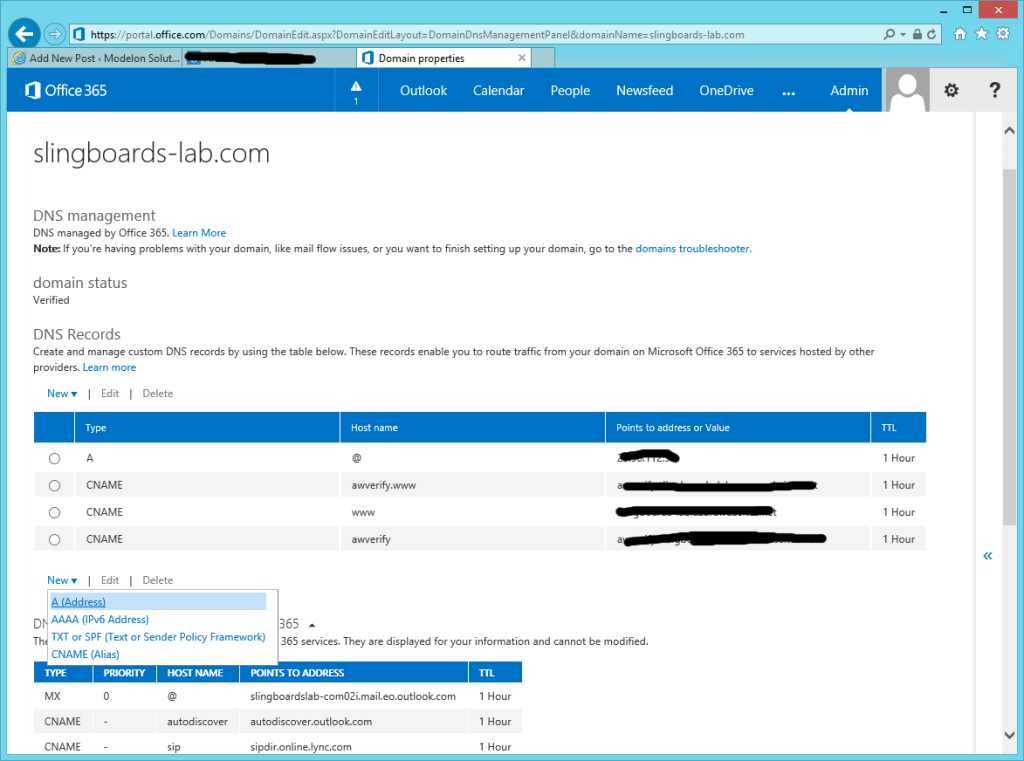Viewport: 1024px width, 761px height.
Task: Select the radio button for the awverify CNAME record
Action: tap(55, 539)
